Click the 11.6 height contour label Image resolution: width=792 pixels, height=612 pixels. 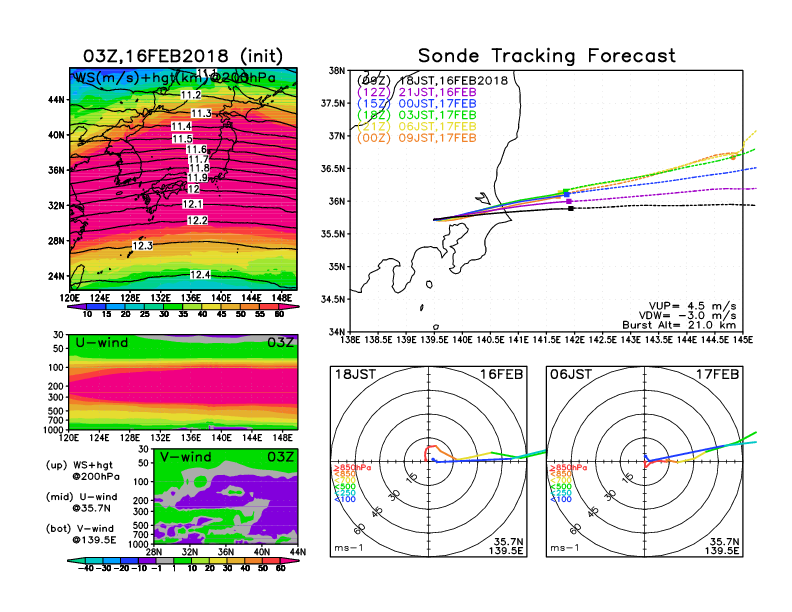[x=196, y=149]
